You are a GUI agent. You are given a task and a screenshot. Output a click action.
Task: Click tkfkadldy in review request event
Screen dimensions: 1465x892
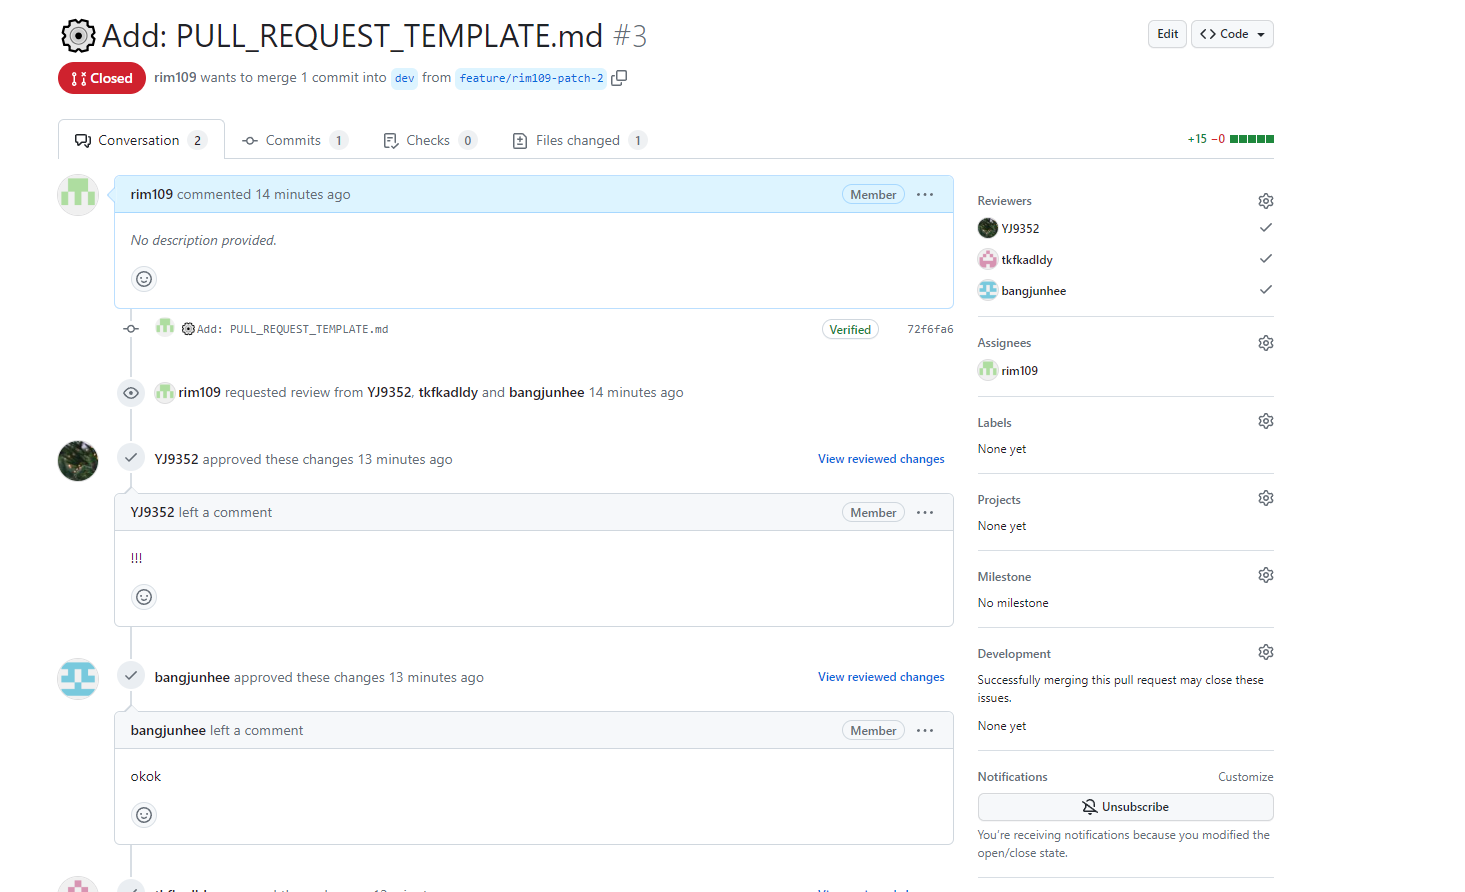(448, 392)
